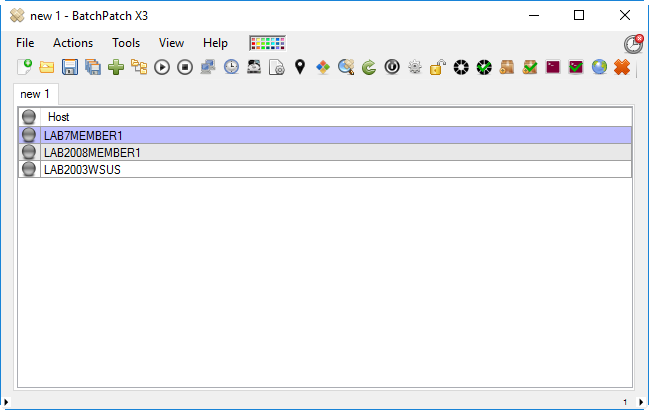Viewport: 649px width, 410px height.
Task: Click the folder tree hierarchy icon
Action: coord(139,67)
